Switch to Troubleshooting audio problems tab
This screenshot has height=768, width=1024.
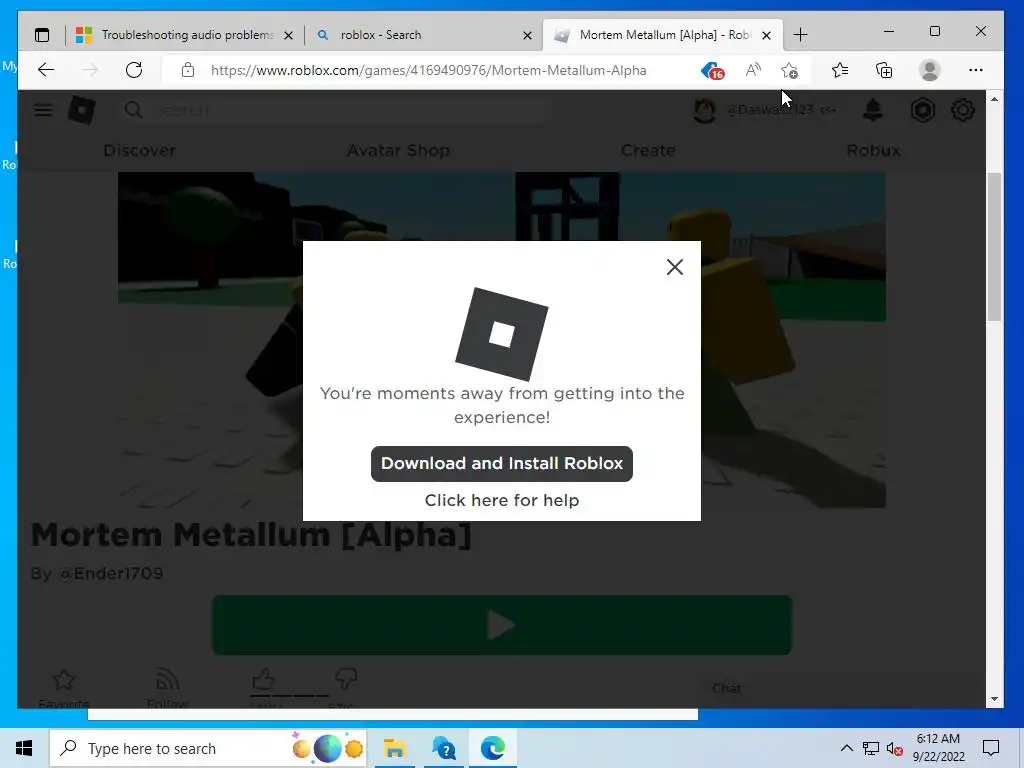coord(186,35)
